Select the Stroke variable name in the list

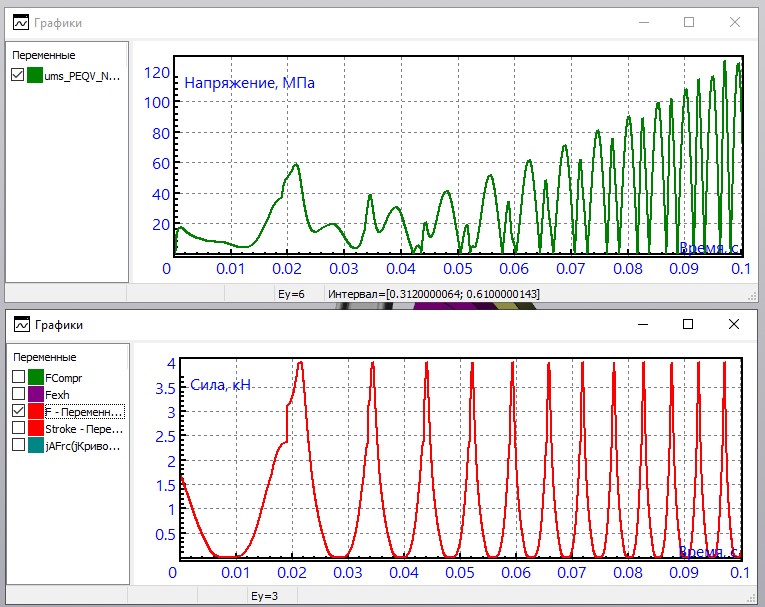84,428
